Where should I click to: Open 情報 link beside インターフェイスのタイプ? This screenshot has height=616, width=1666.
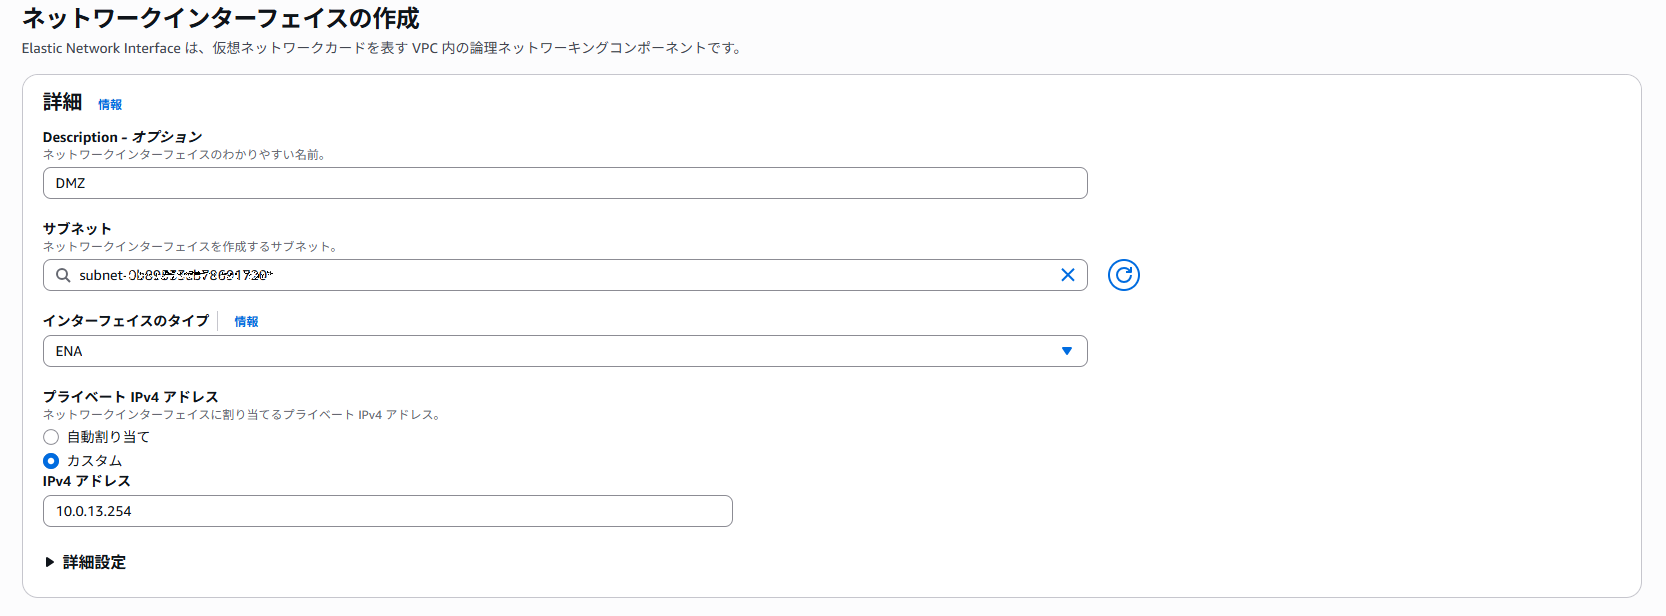[246, 321]
